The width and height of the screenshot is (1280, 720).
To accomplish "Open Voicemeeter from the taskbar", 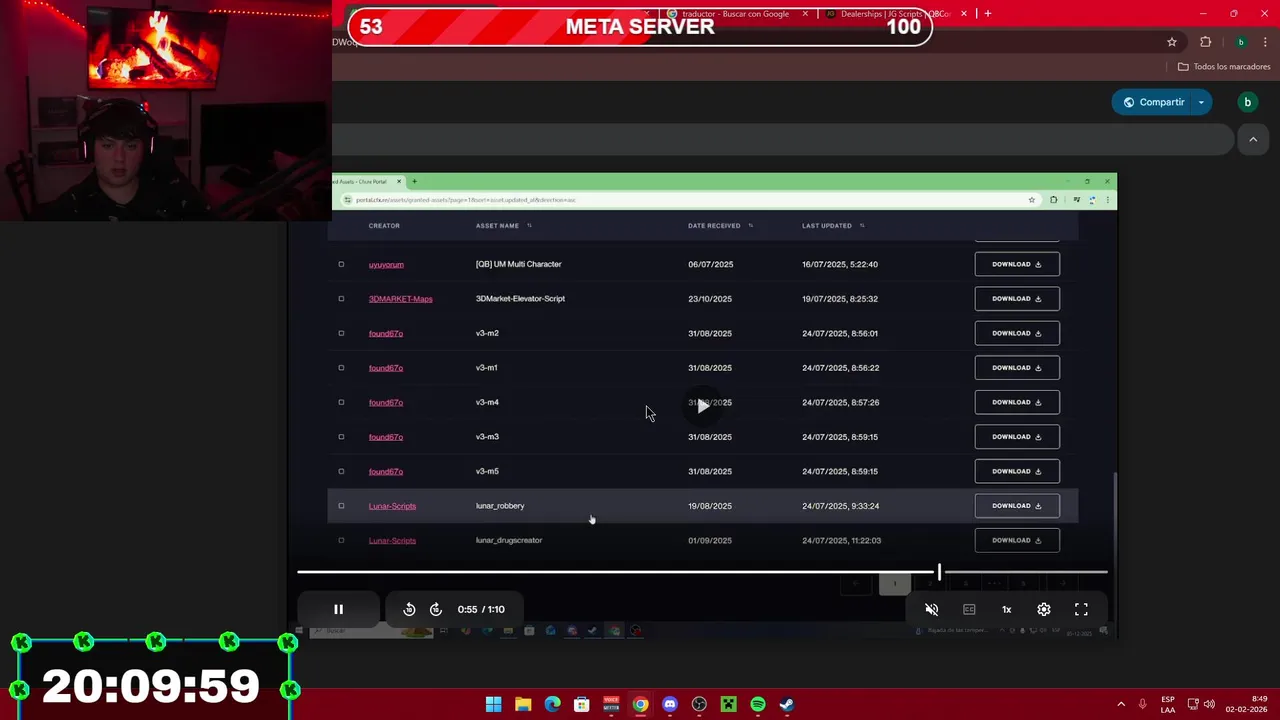I will (x=611, y=705).
